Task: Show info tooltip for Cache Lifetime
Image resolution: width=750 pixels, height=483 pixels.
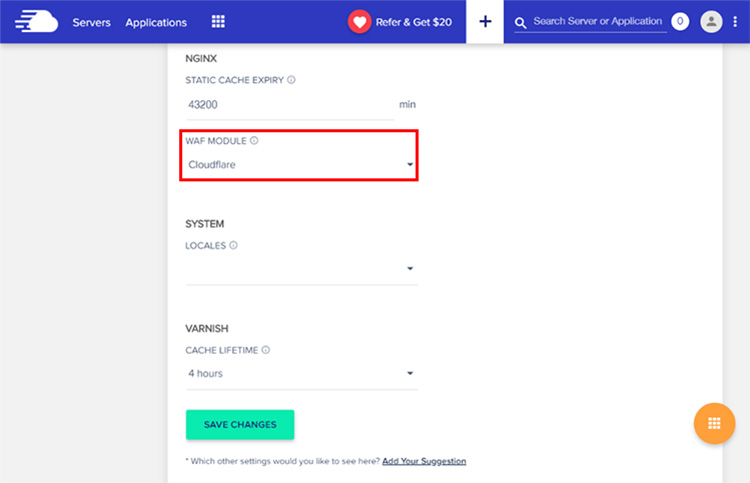Action: click(x=266, y=350)
